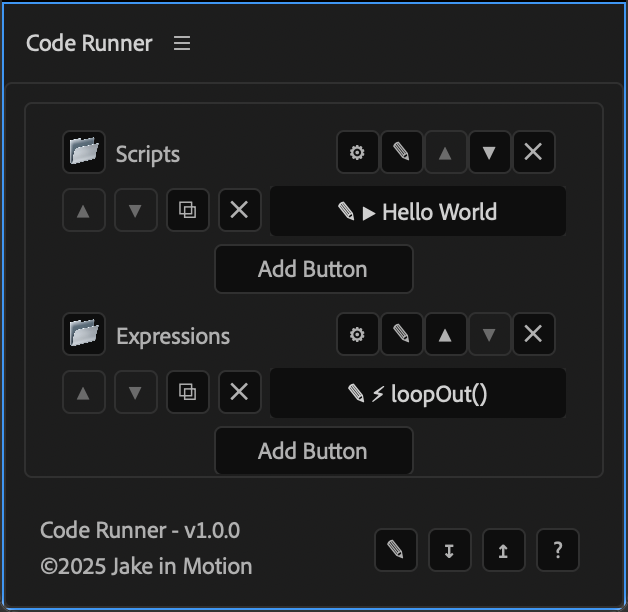
Task: Duplicate the loopOut() button
Action: 187,392
